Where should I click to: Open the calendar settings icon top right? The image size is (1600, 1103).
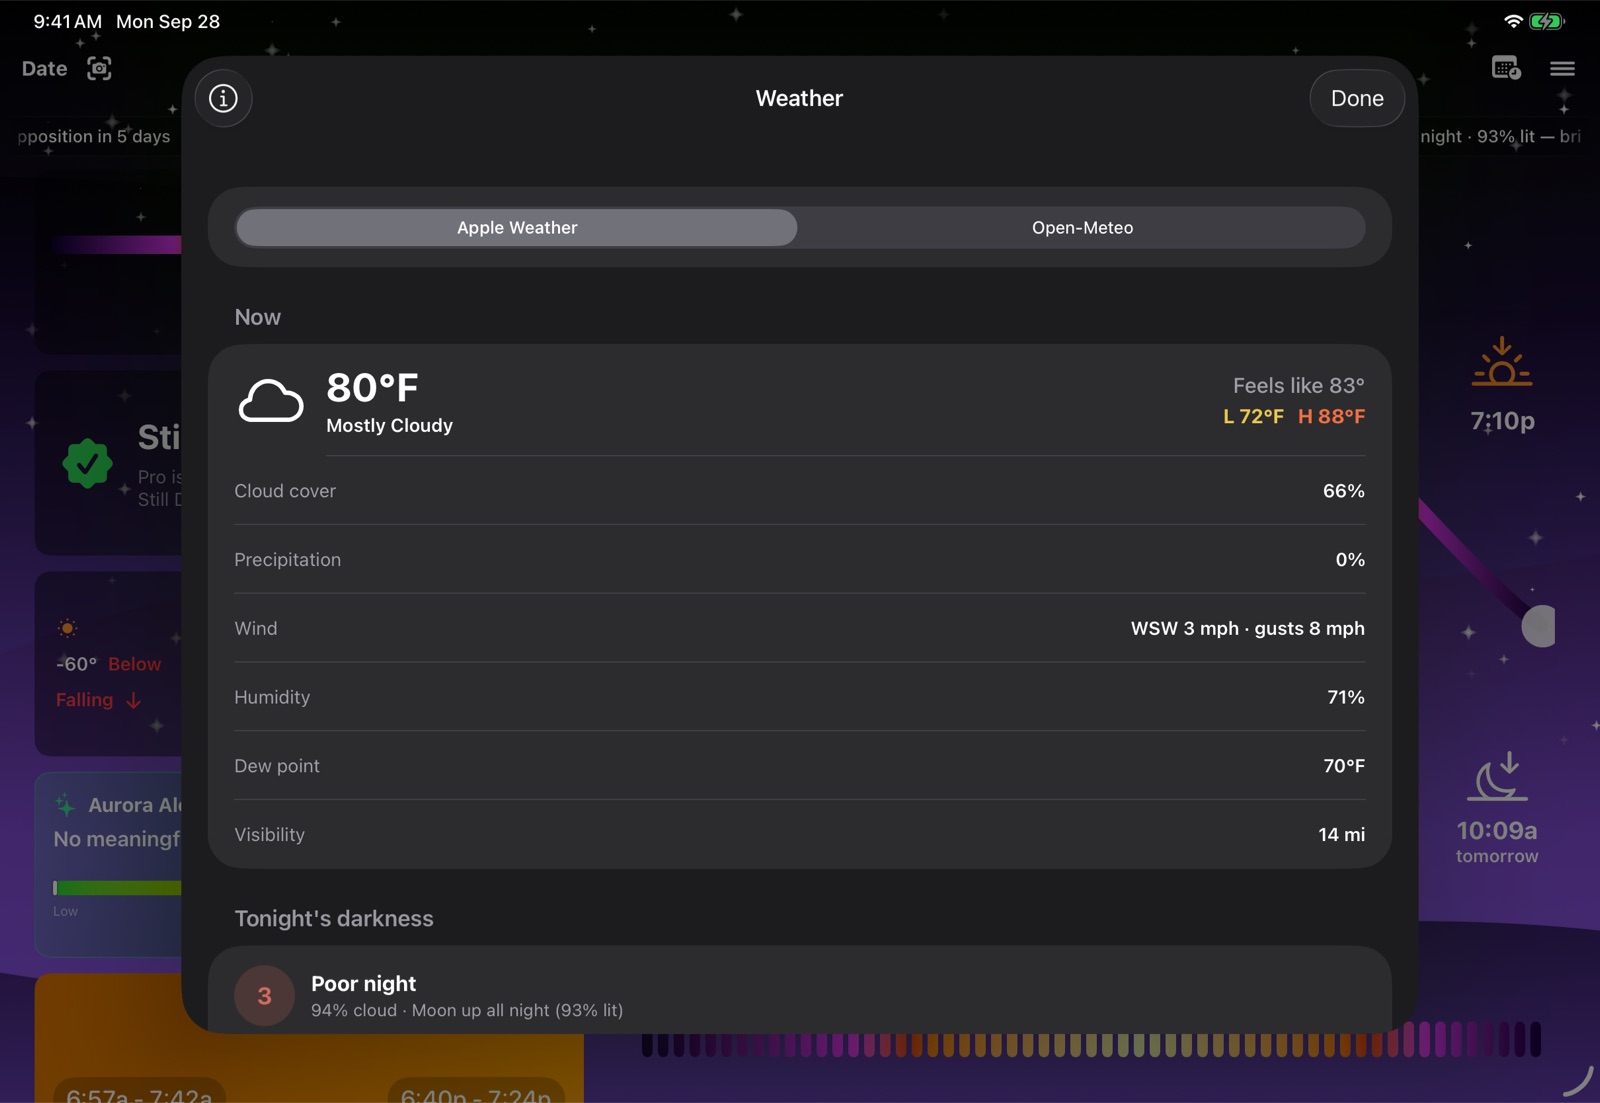pyautogui.click(x=1506, y=68)
